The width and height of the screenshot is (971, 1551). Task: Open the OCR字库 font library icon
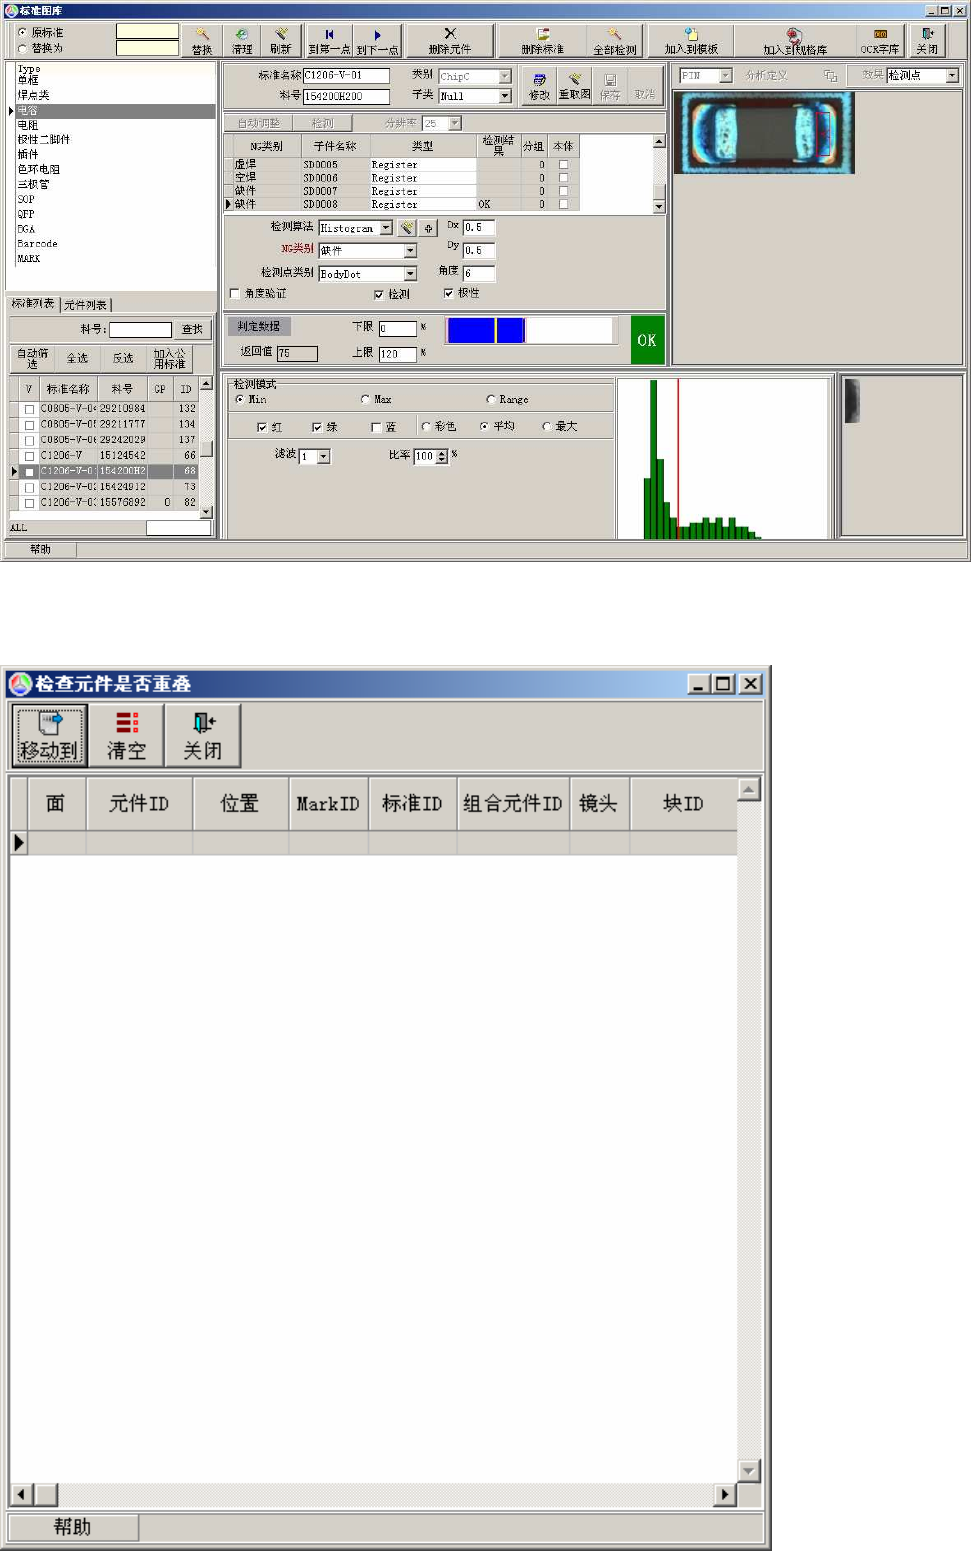[x=880, y=41]
